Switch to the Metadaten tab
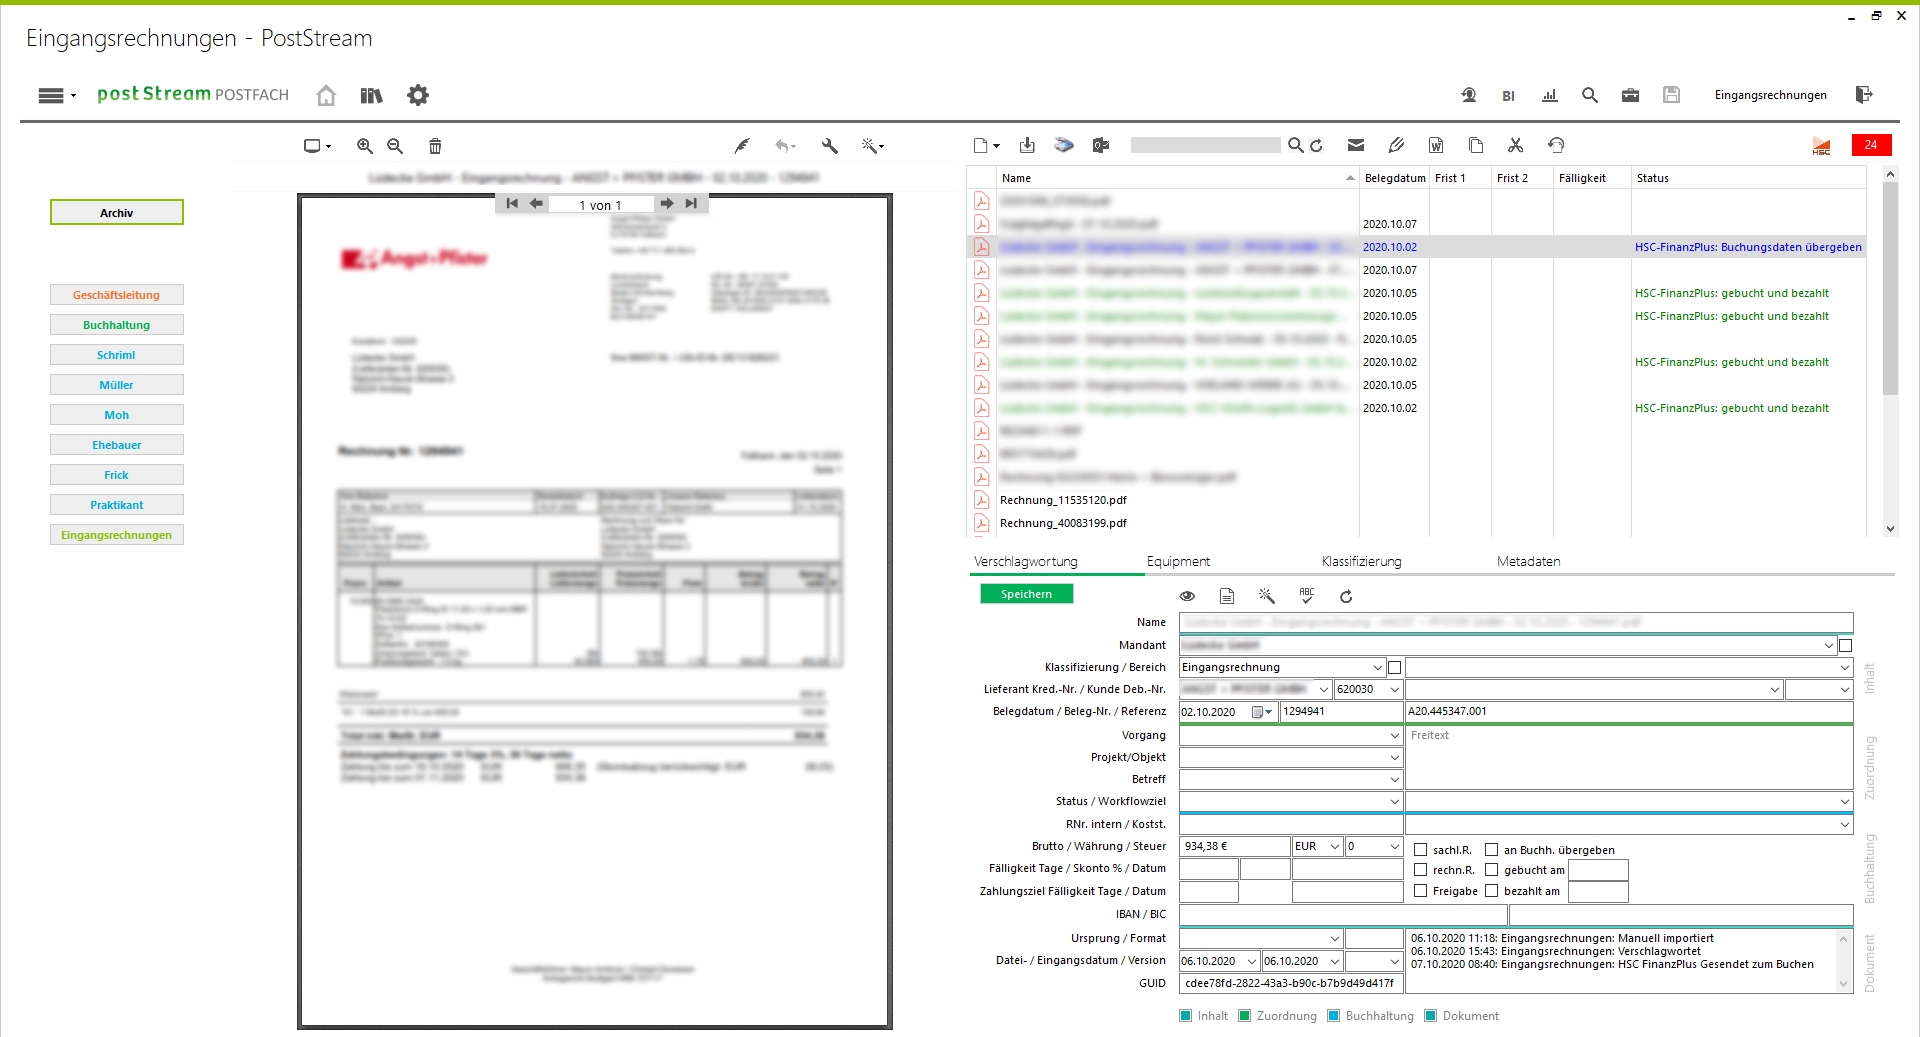This screenshot has height=1037, width=1920. [1528, 561]
